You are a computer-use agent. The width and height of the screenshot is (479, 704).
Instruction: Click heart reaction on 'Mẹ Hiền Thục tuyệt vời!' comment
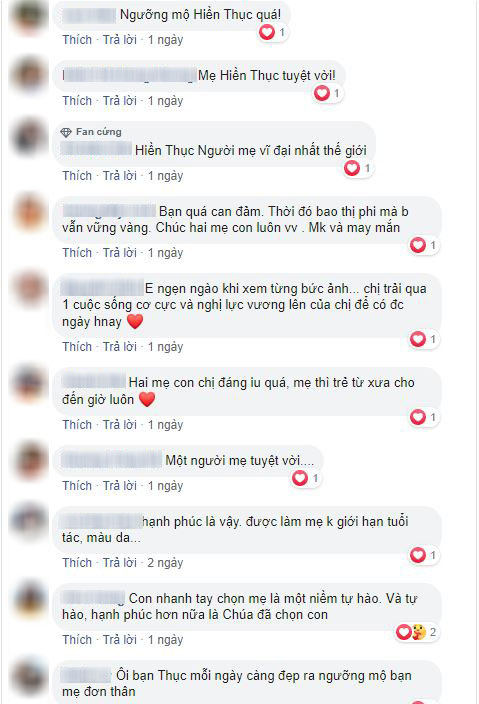click(x=322, y=93)
